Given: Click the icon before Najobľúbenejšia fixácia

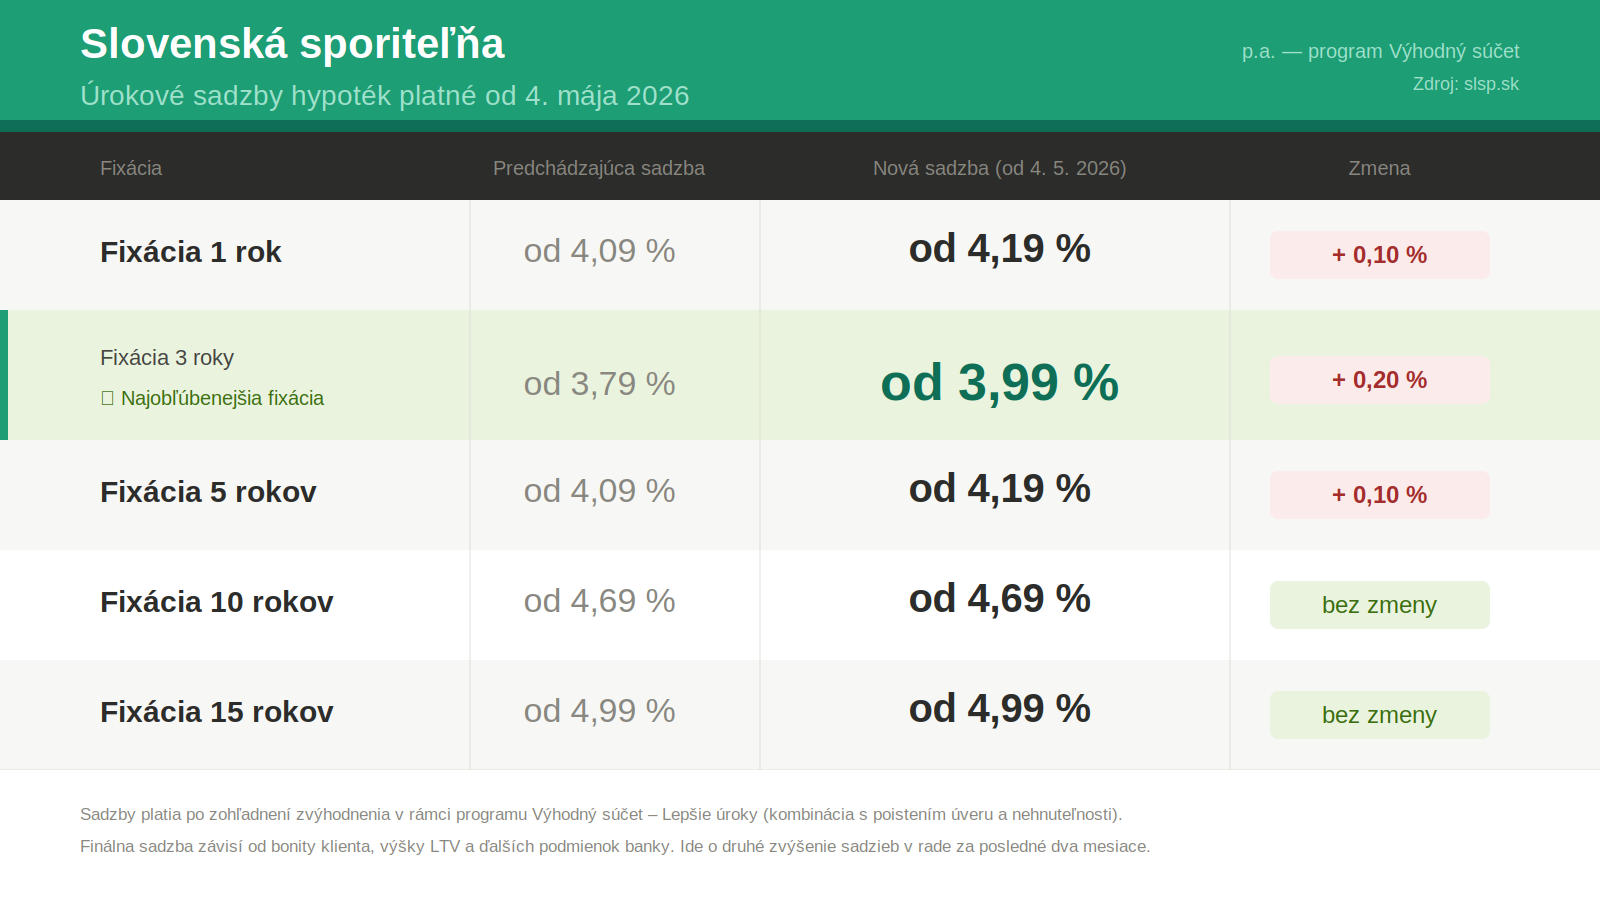Looking at the screenshot, I should pyautogui.click(x=107, y=398).
